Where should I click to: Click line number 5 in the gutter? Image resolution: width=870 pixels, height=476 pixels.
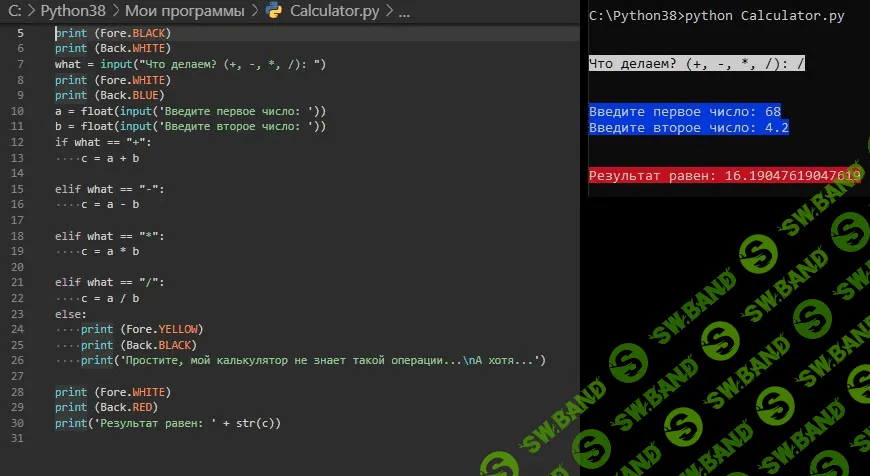pyautogui.click(x=20, y=33)
